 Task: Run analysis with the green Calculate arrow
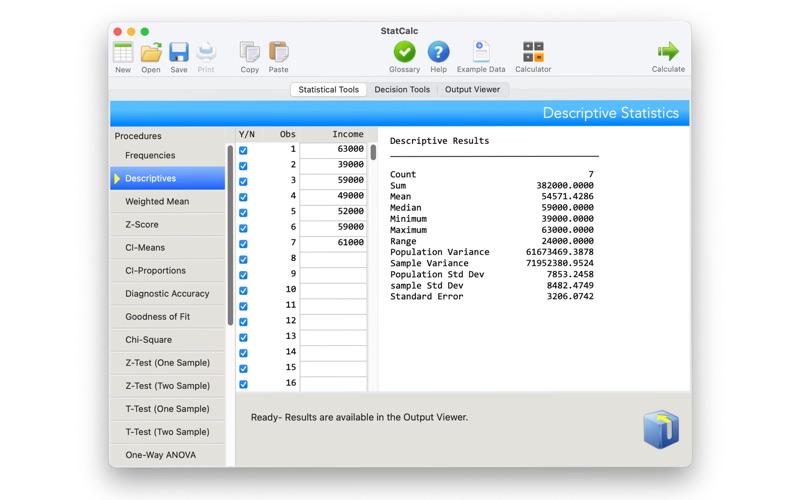pyautogui.click(x=668, y=51)
